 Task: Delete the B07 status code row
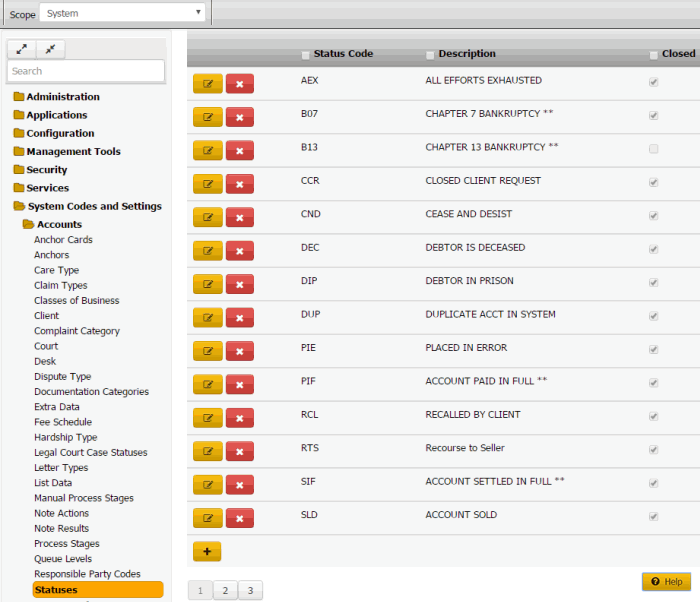tap(240, 117)
